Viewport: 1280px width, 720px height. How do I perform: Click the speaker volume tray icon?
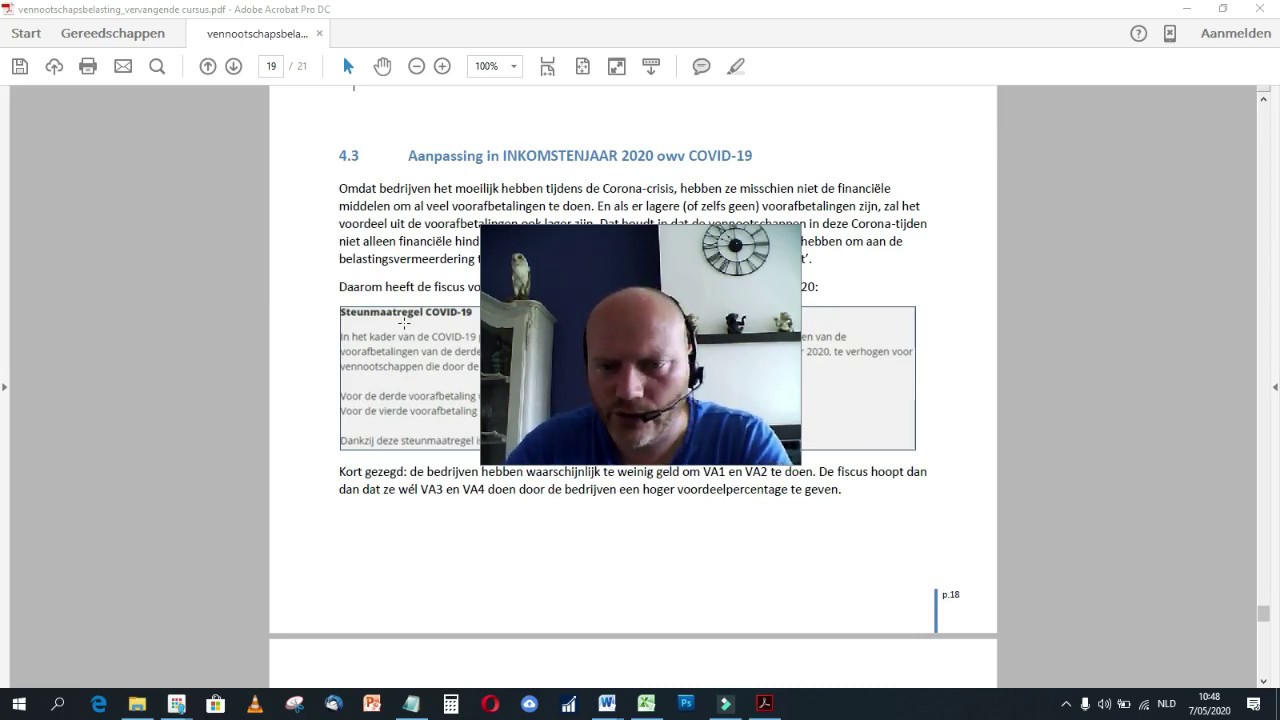point(1104,704)
